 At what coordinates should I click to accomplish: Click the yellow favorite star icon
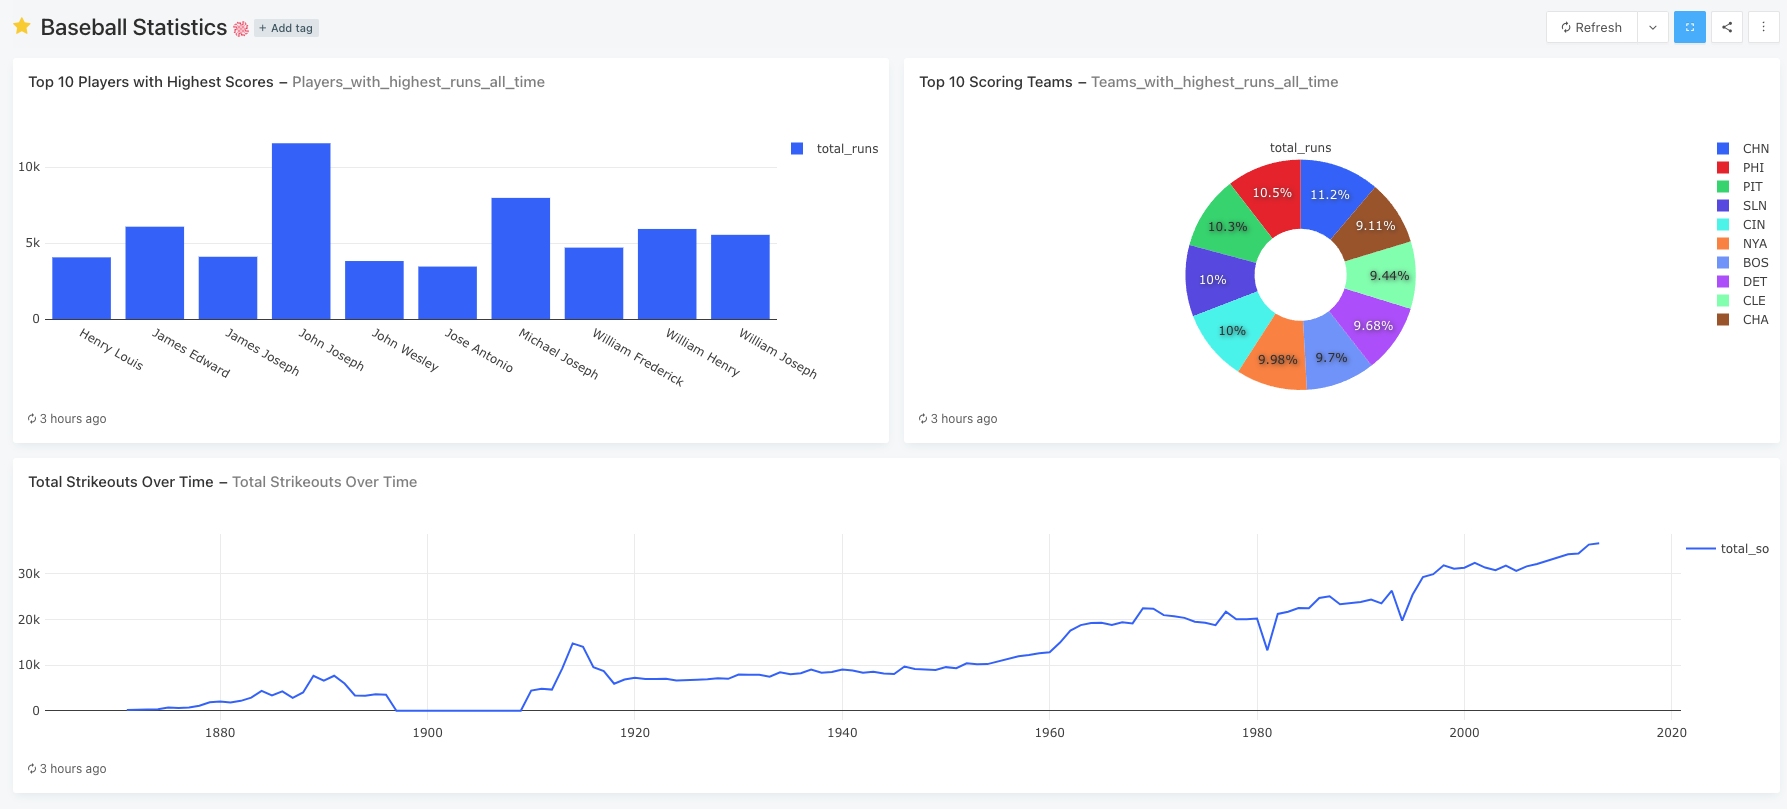click(x=21, y=27)
